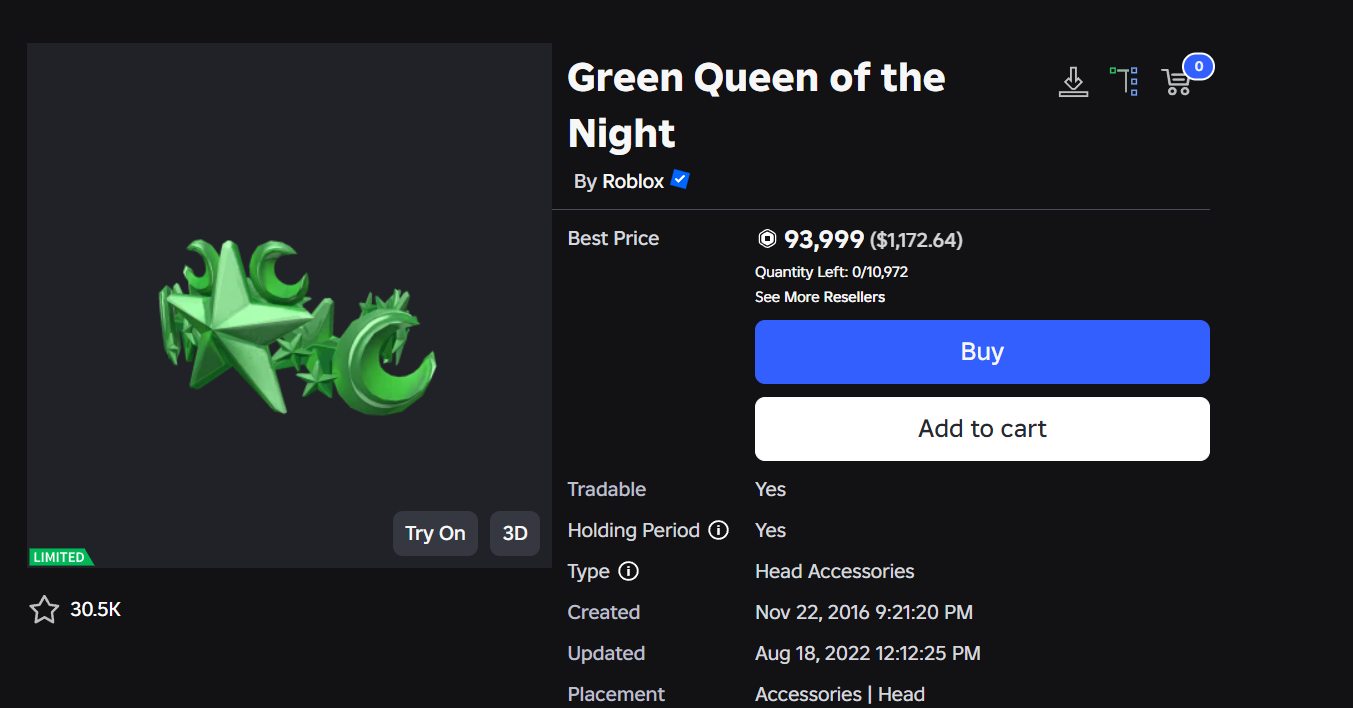This screenshot has height=708, width=1353.
Task: Click the info icon beside Holding Period
Action: (x=718, y=530)
